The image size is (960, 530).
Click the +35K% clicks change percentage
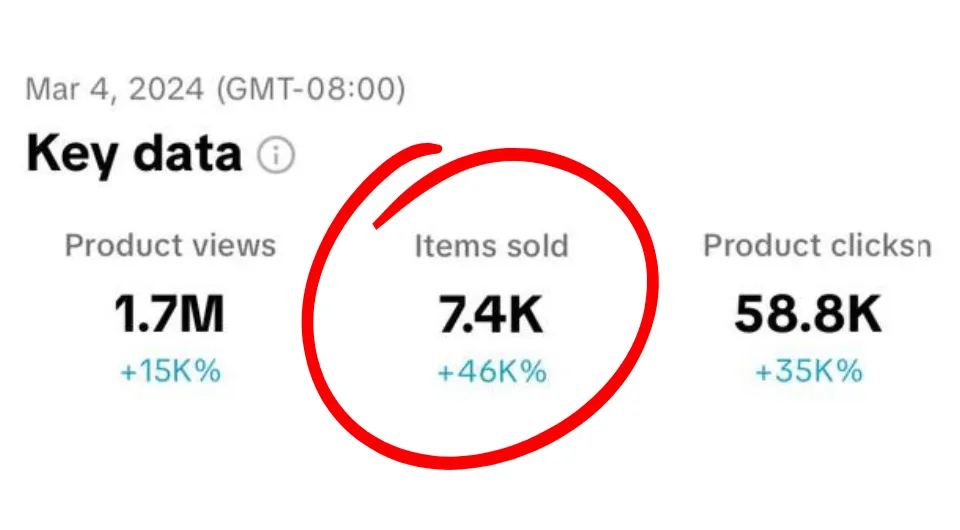click(x=808, y=372)
